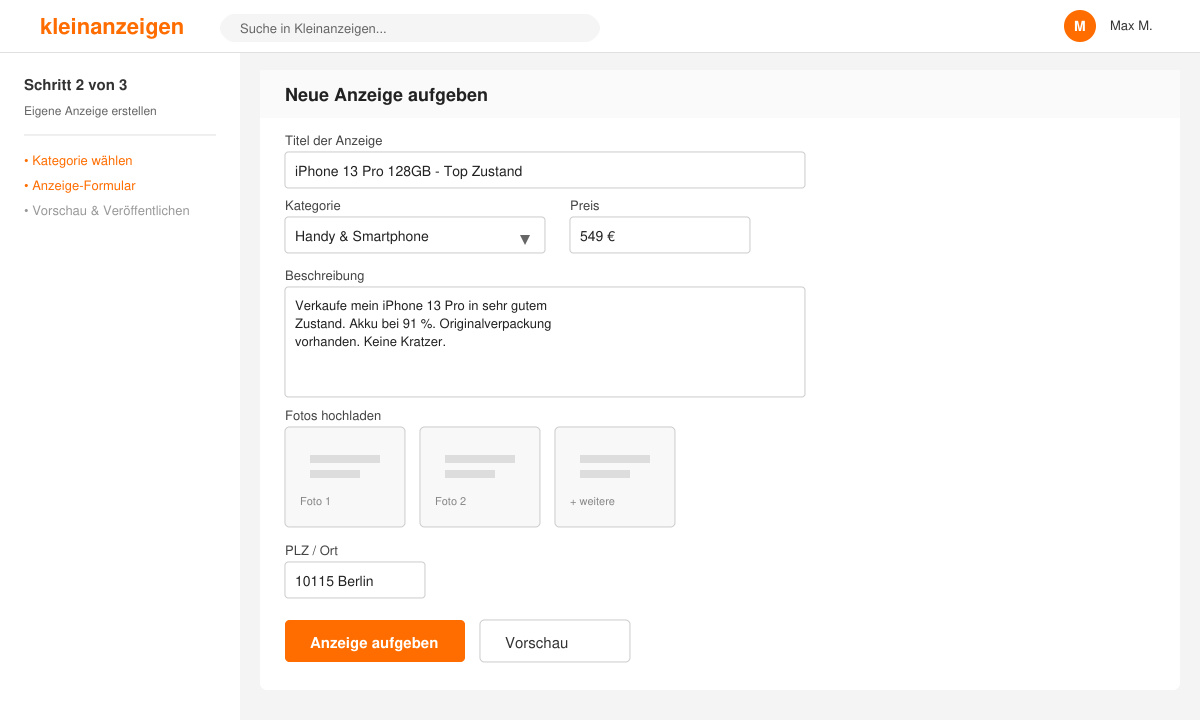Screen dimensions: 1200x720
Task: Click the Fotos hochladen label
Action: pos(333,415)
